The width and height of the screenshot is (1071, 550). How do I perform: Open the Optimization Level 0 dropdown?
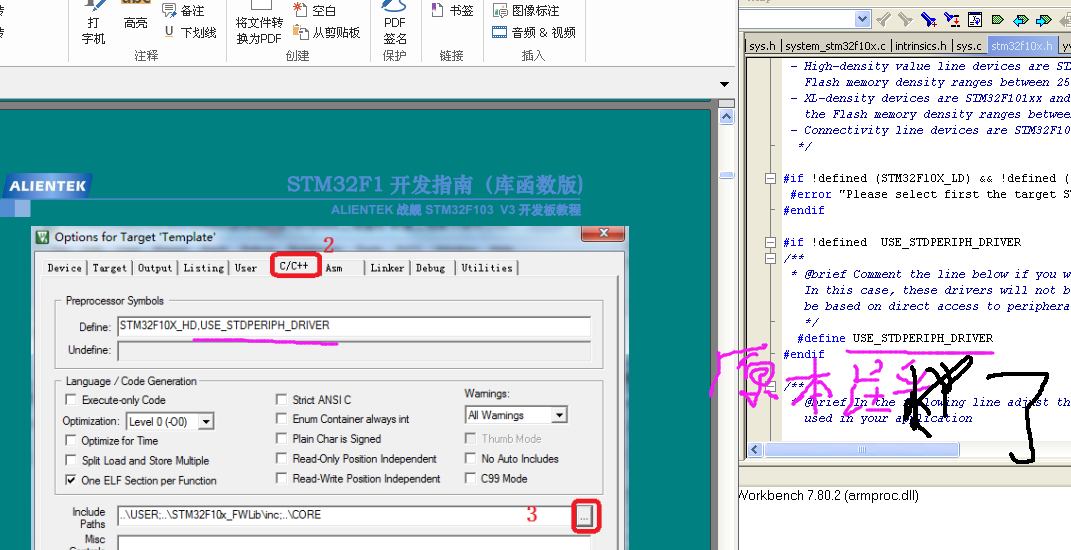[x=206, y=422]
